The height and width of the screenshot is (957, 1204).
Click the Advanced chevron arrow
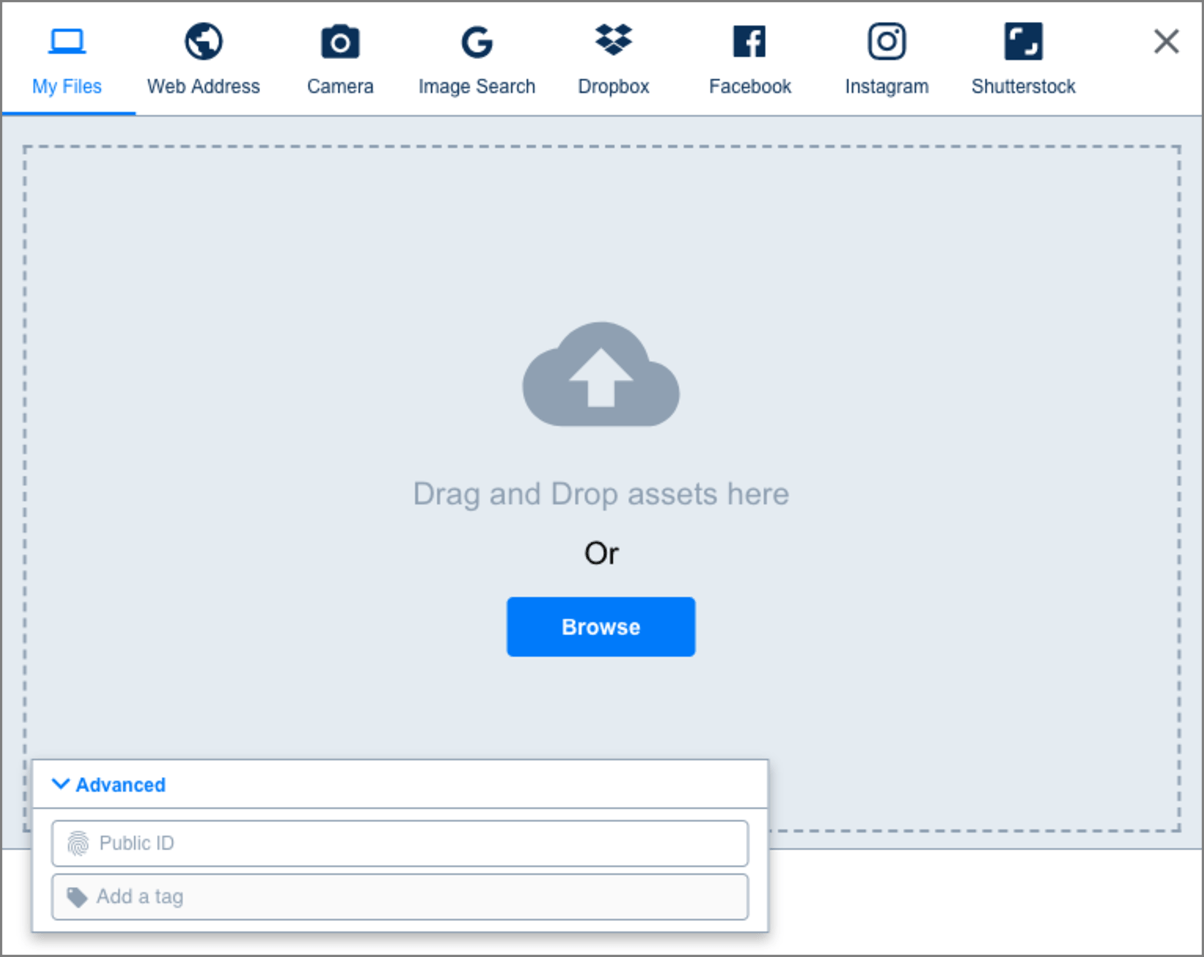tap(60, 785)
